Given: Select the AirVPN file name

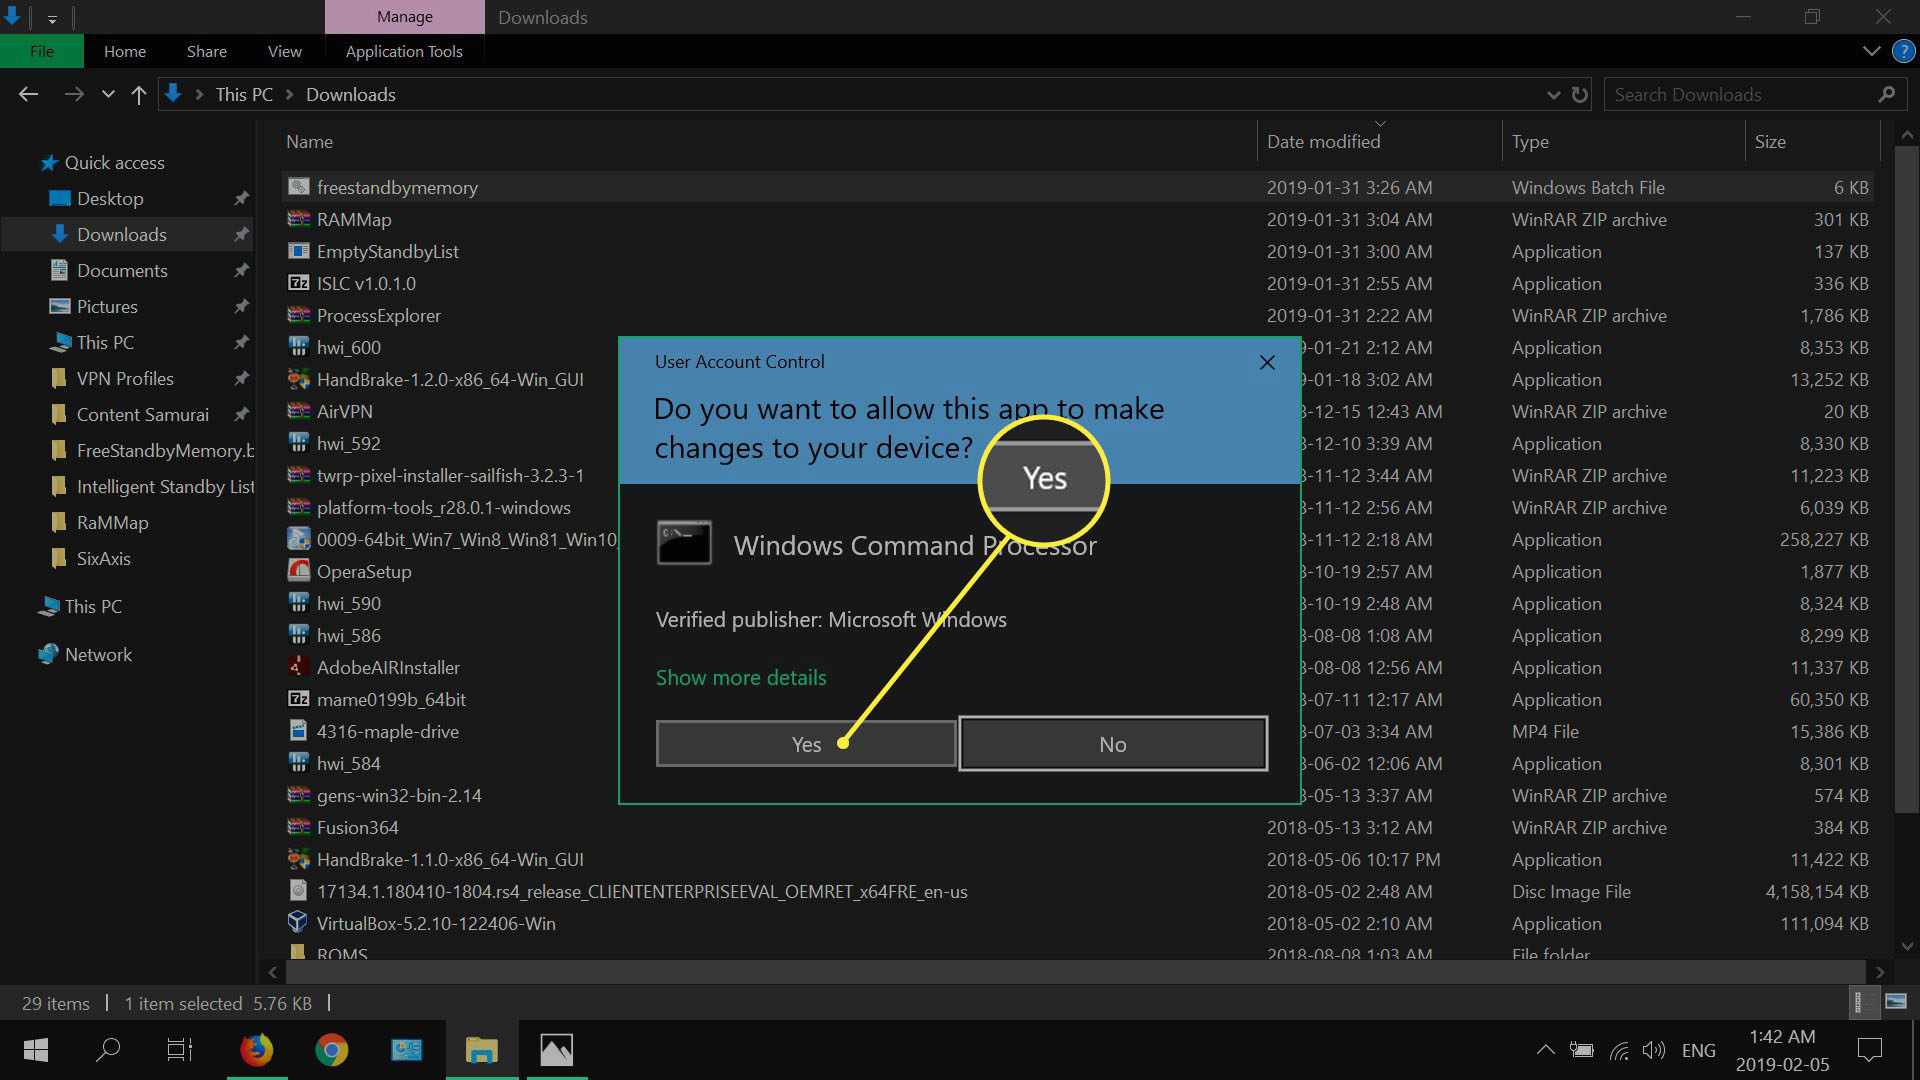Looking at the screenshot, I should coord(345,411).
